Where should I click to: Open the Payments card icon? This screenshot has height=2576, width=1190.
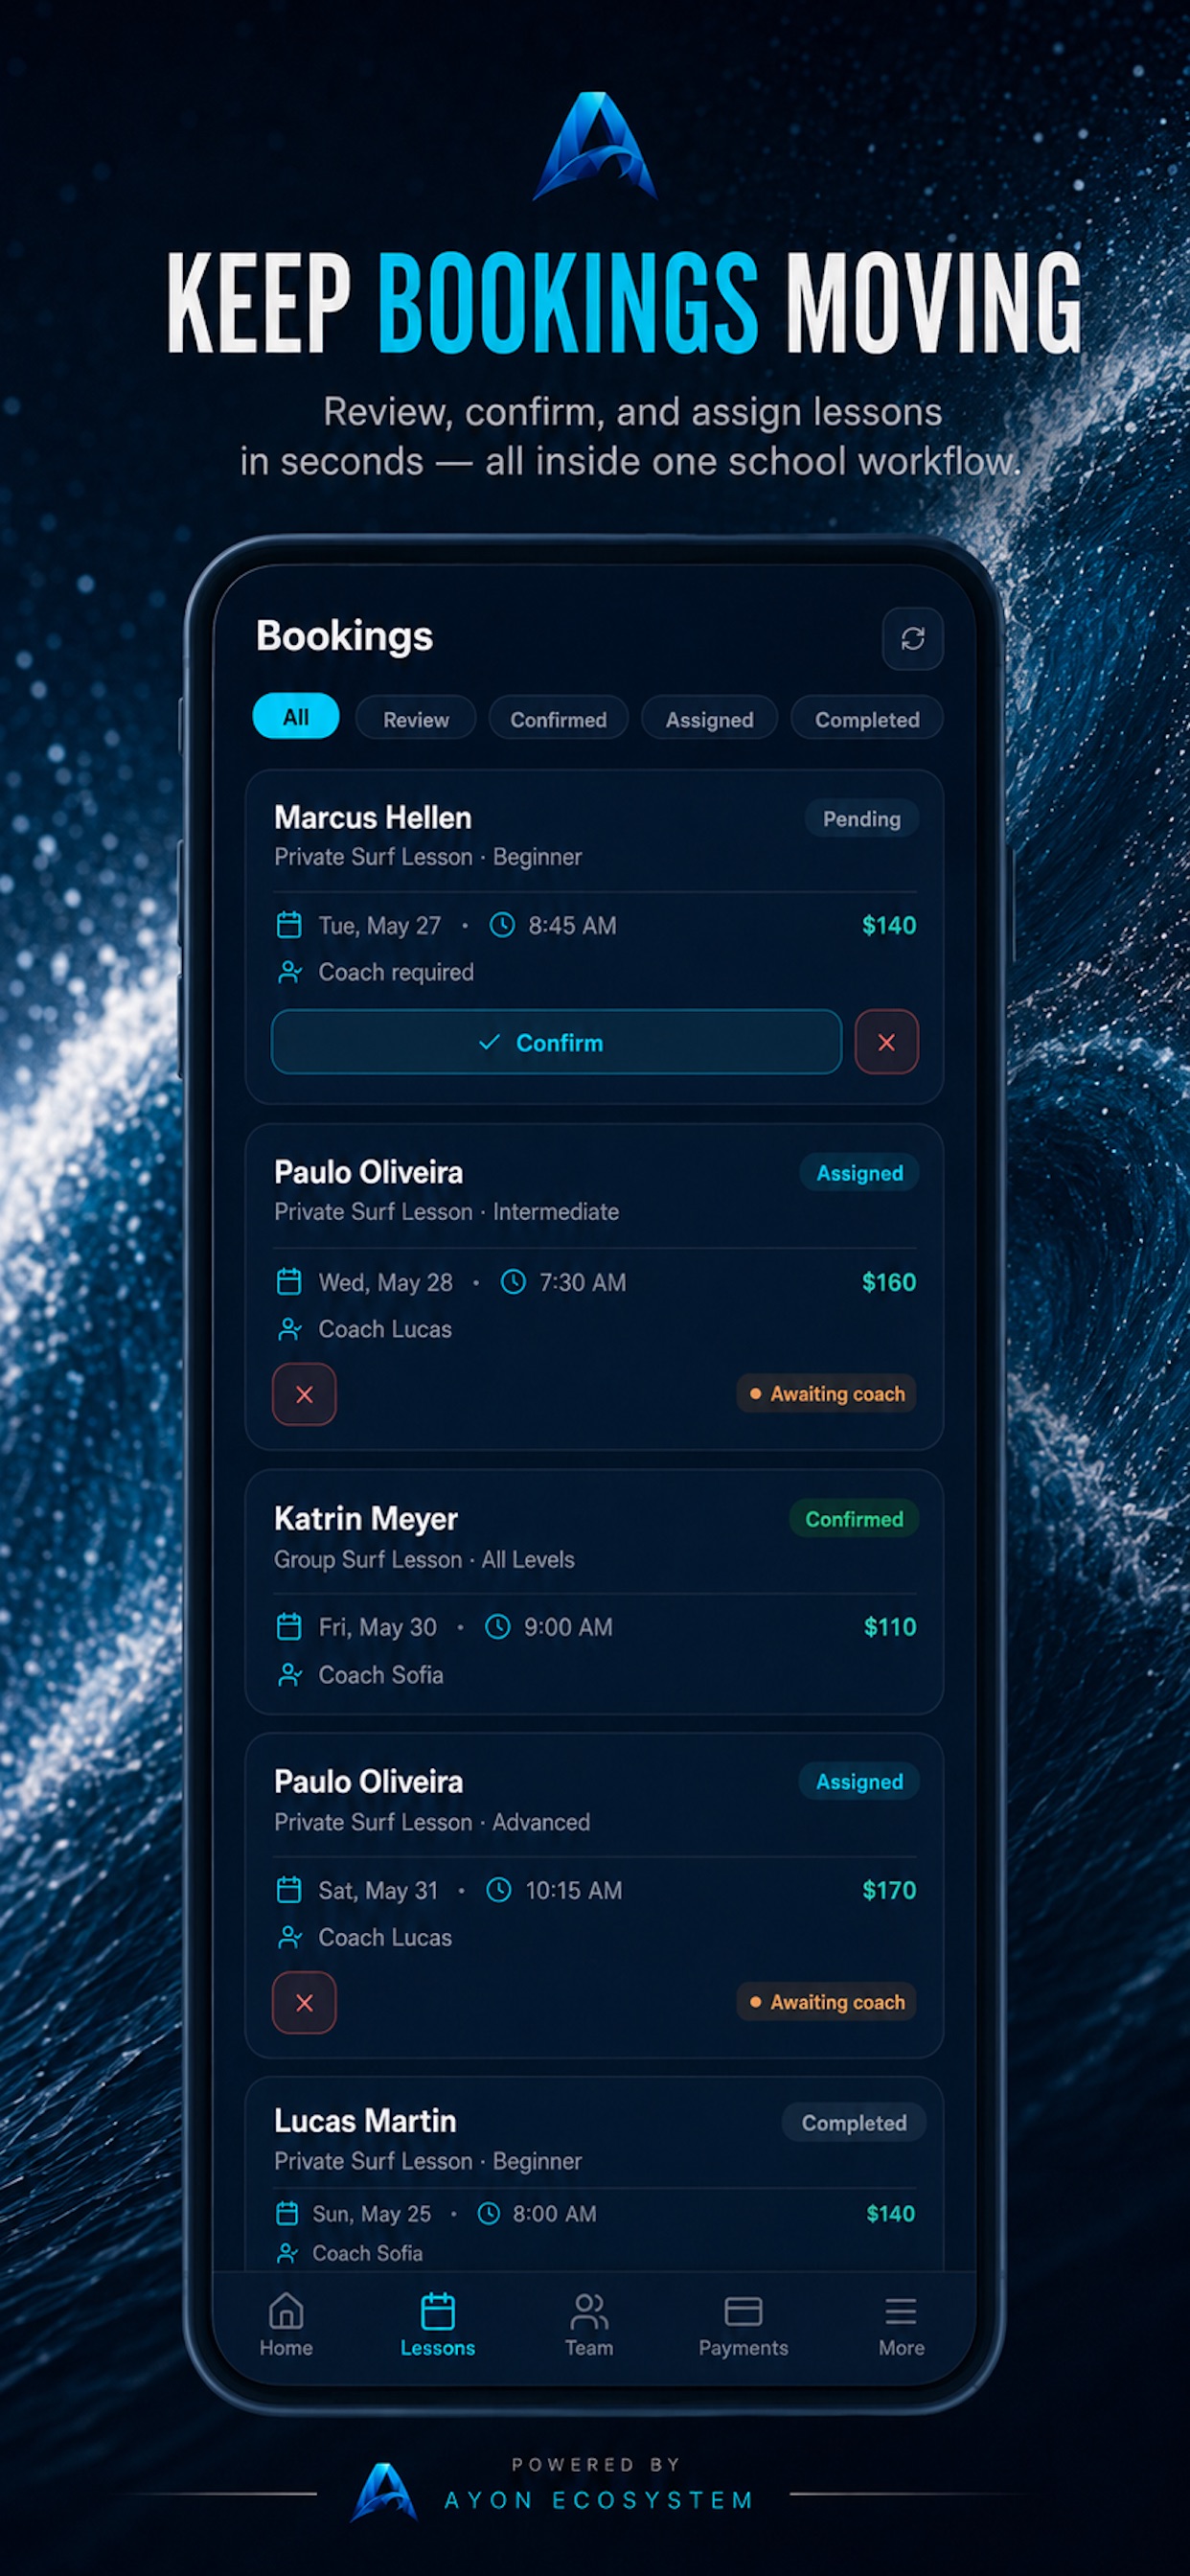pos(743,2311)
